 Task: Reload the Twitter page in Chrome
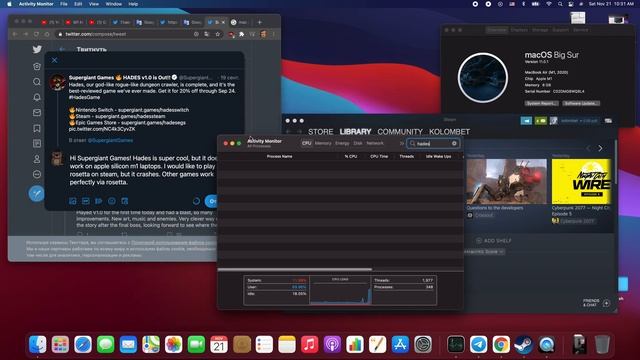tap(36, 34)
